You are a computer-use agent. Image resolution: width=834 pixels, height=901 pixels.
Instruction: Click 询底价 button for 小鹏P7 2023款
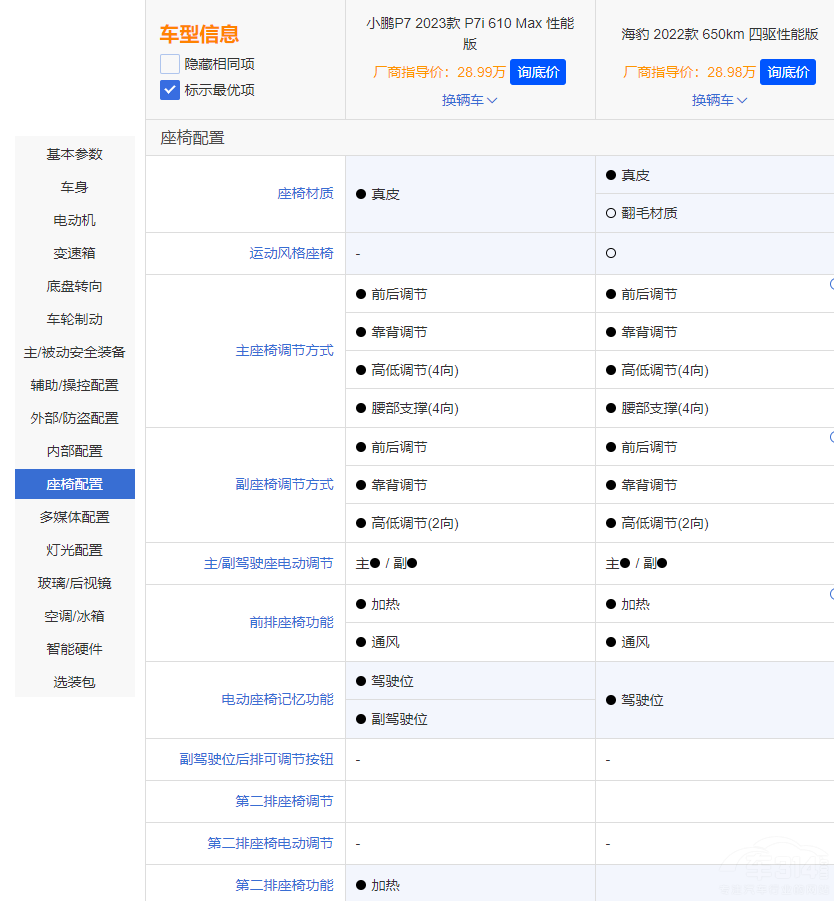point(537,72)
